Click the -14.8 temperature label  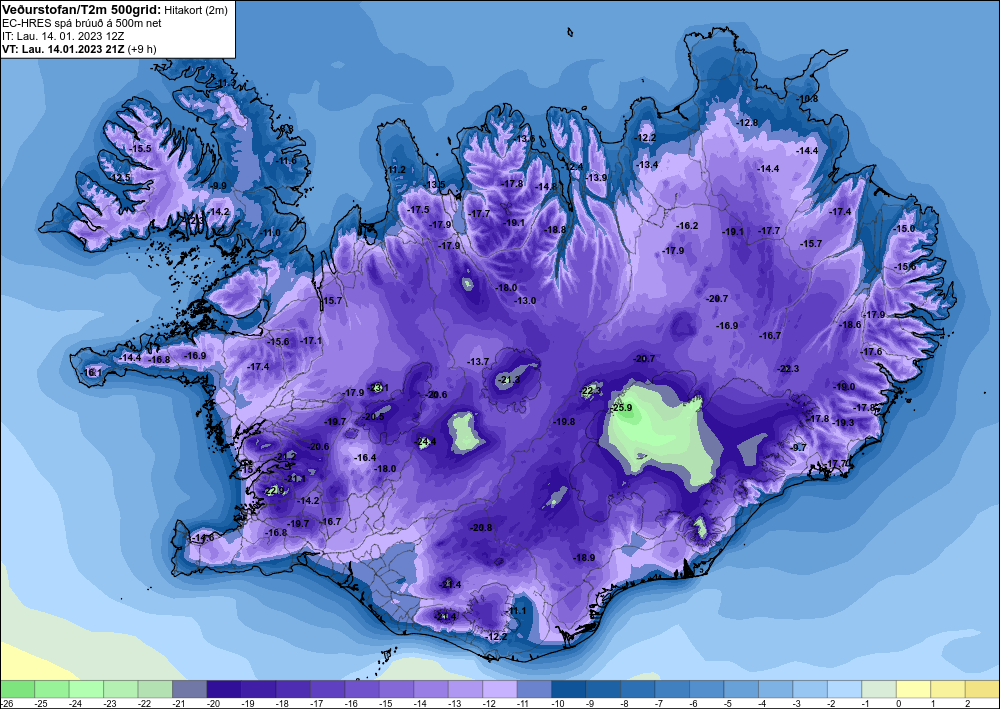click(546, 187)
